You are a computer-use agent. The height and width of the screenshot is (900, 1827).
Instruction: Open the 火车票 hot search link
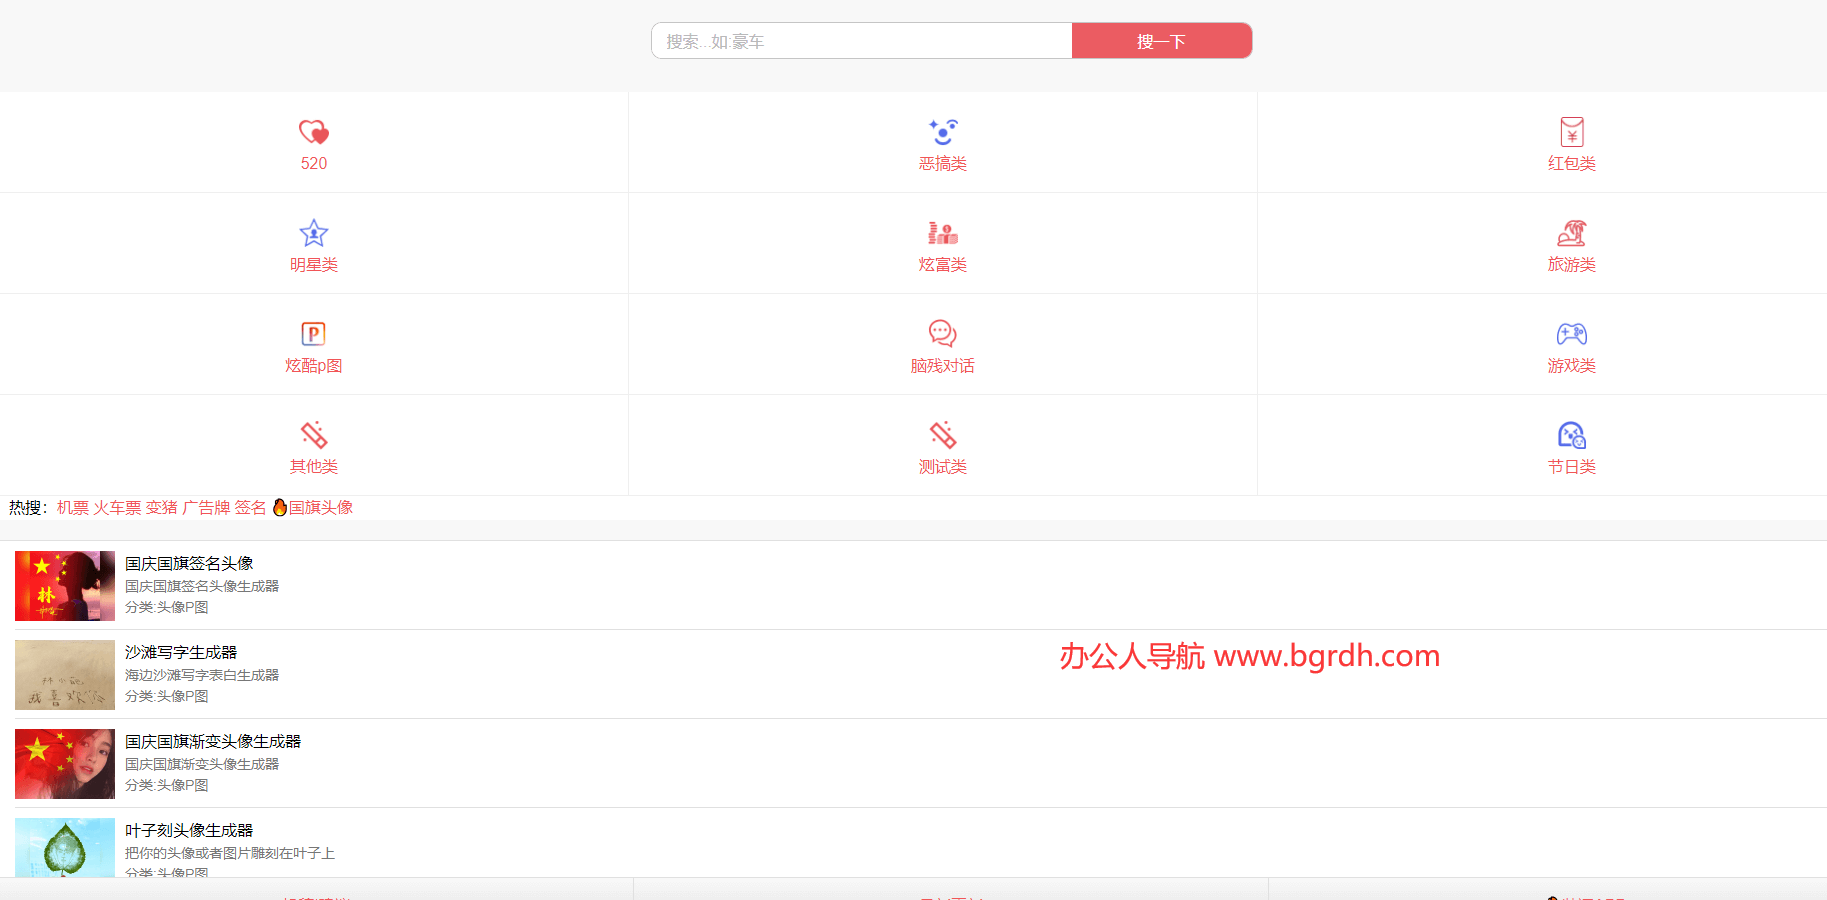pyautogui.click(x=117, y=508)
